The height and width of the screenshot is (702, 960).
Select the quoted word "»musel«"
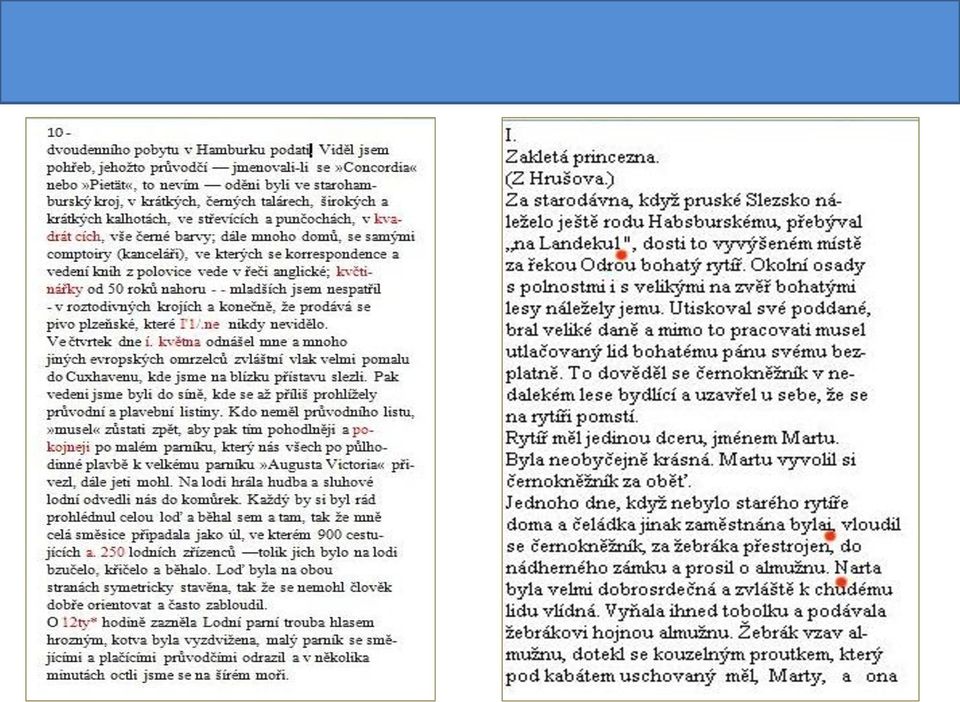click(73, 430)
